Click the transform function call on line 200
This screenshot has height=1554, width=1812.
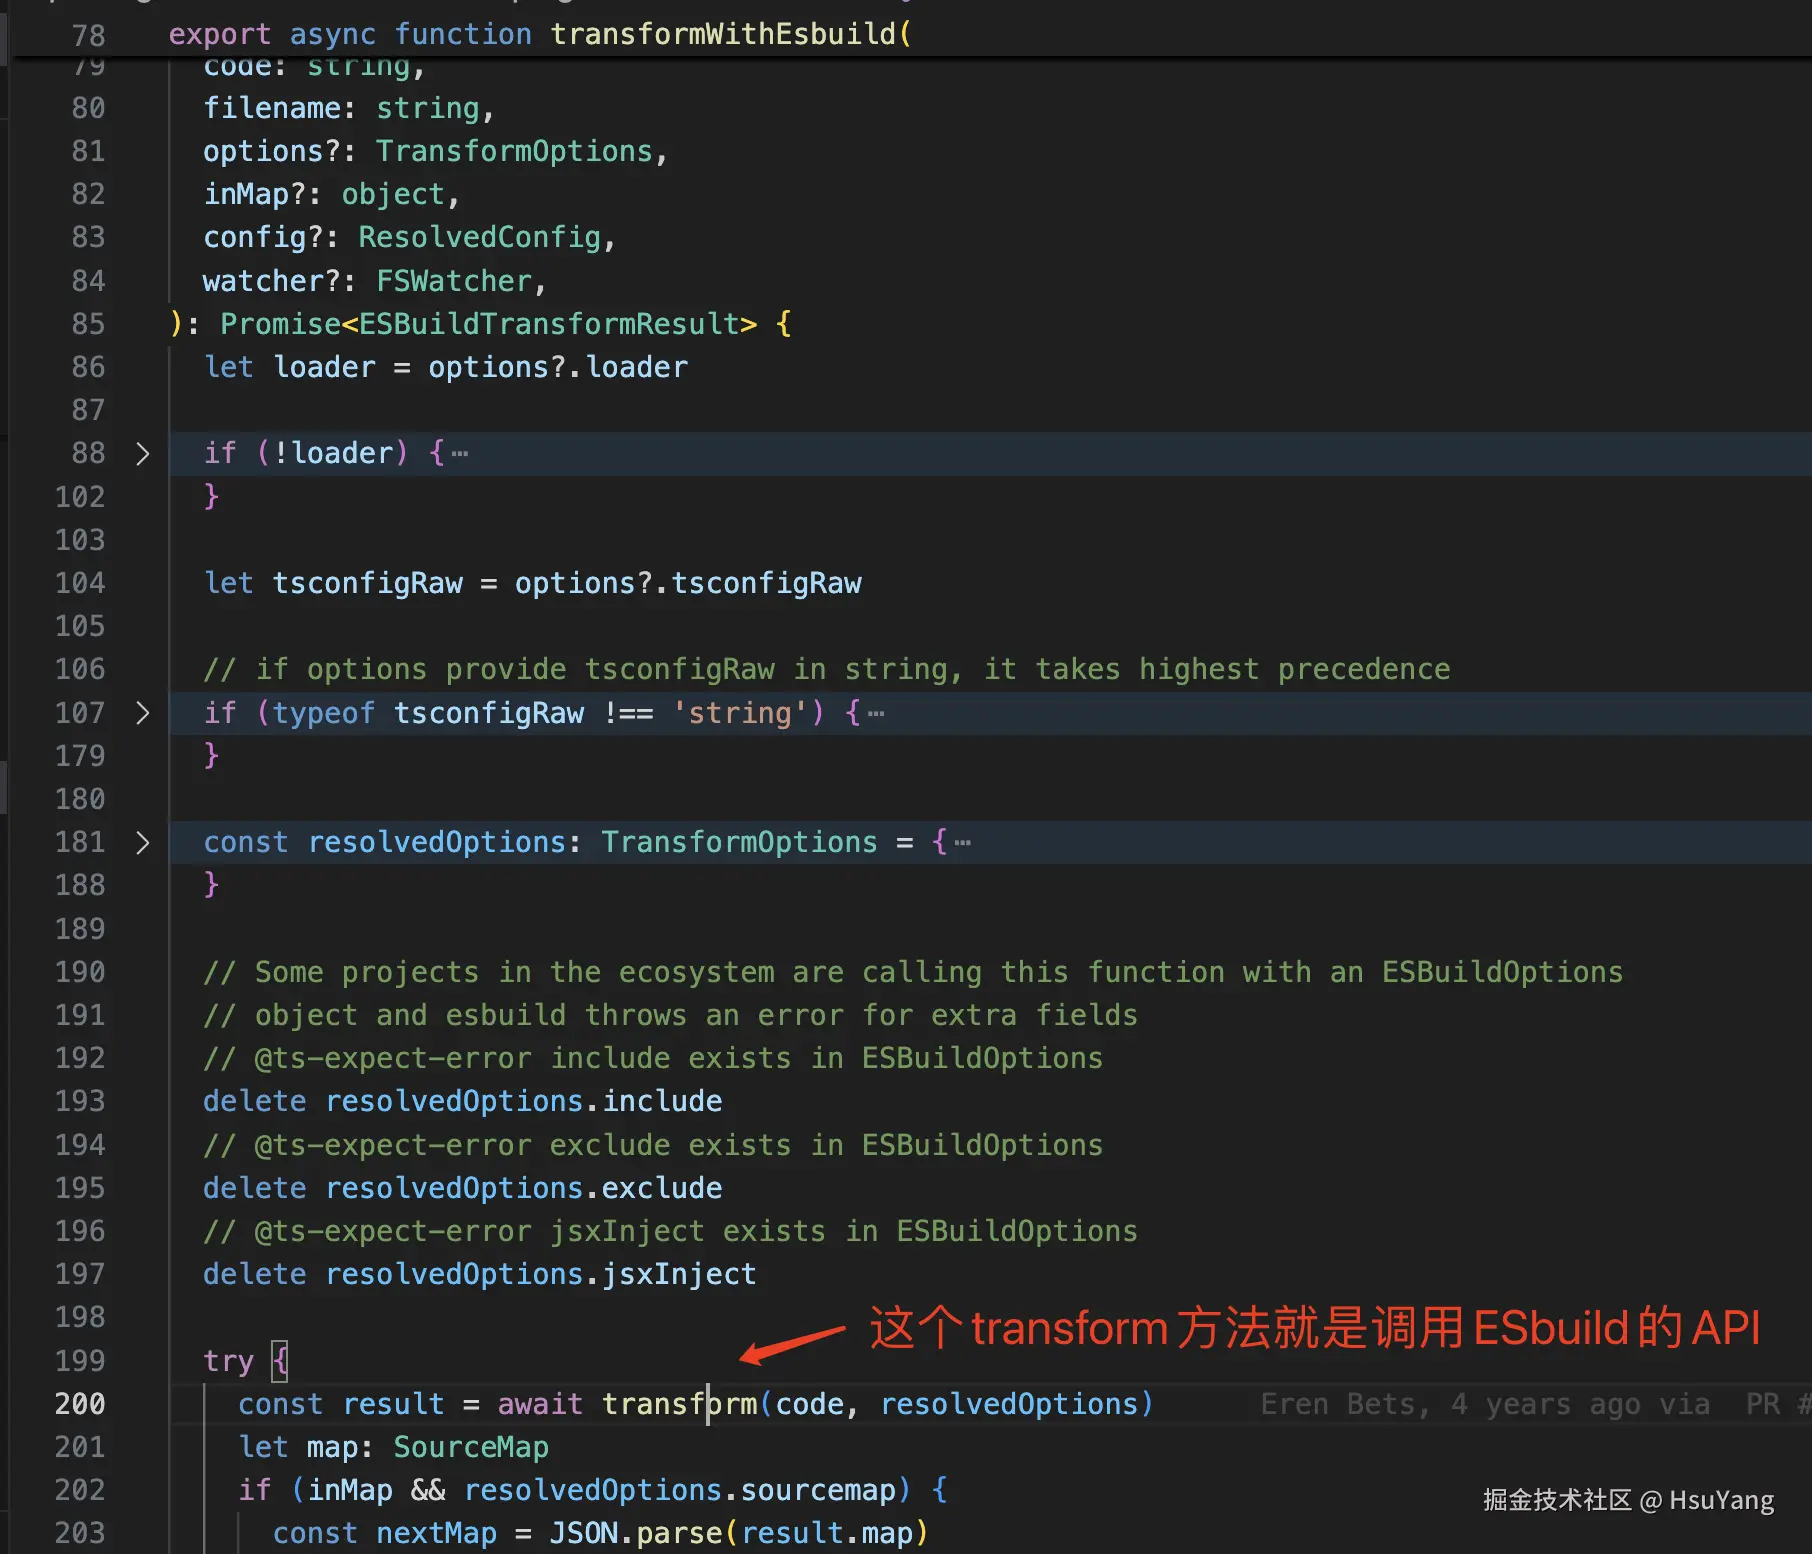click(680, 1404)
